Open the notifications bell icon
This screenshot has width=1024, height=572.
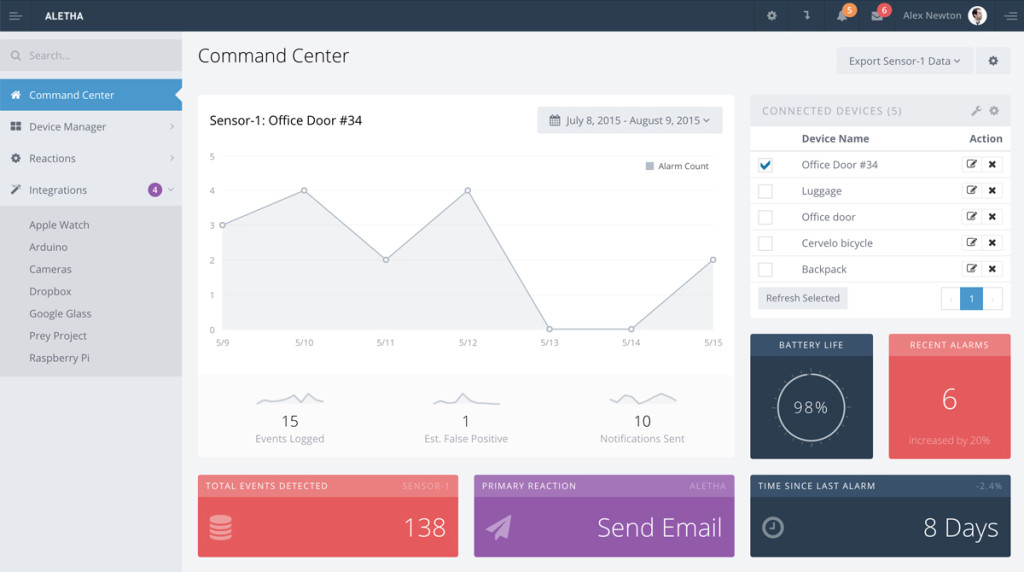(x=842, y=16)
